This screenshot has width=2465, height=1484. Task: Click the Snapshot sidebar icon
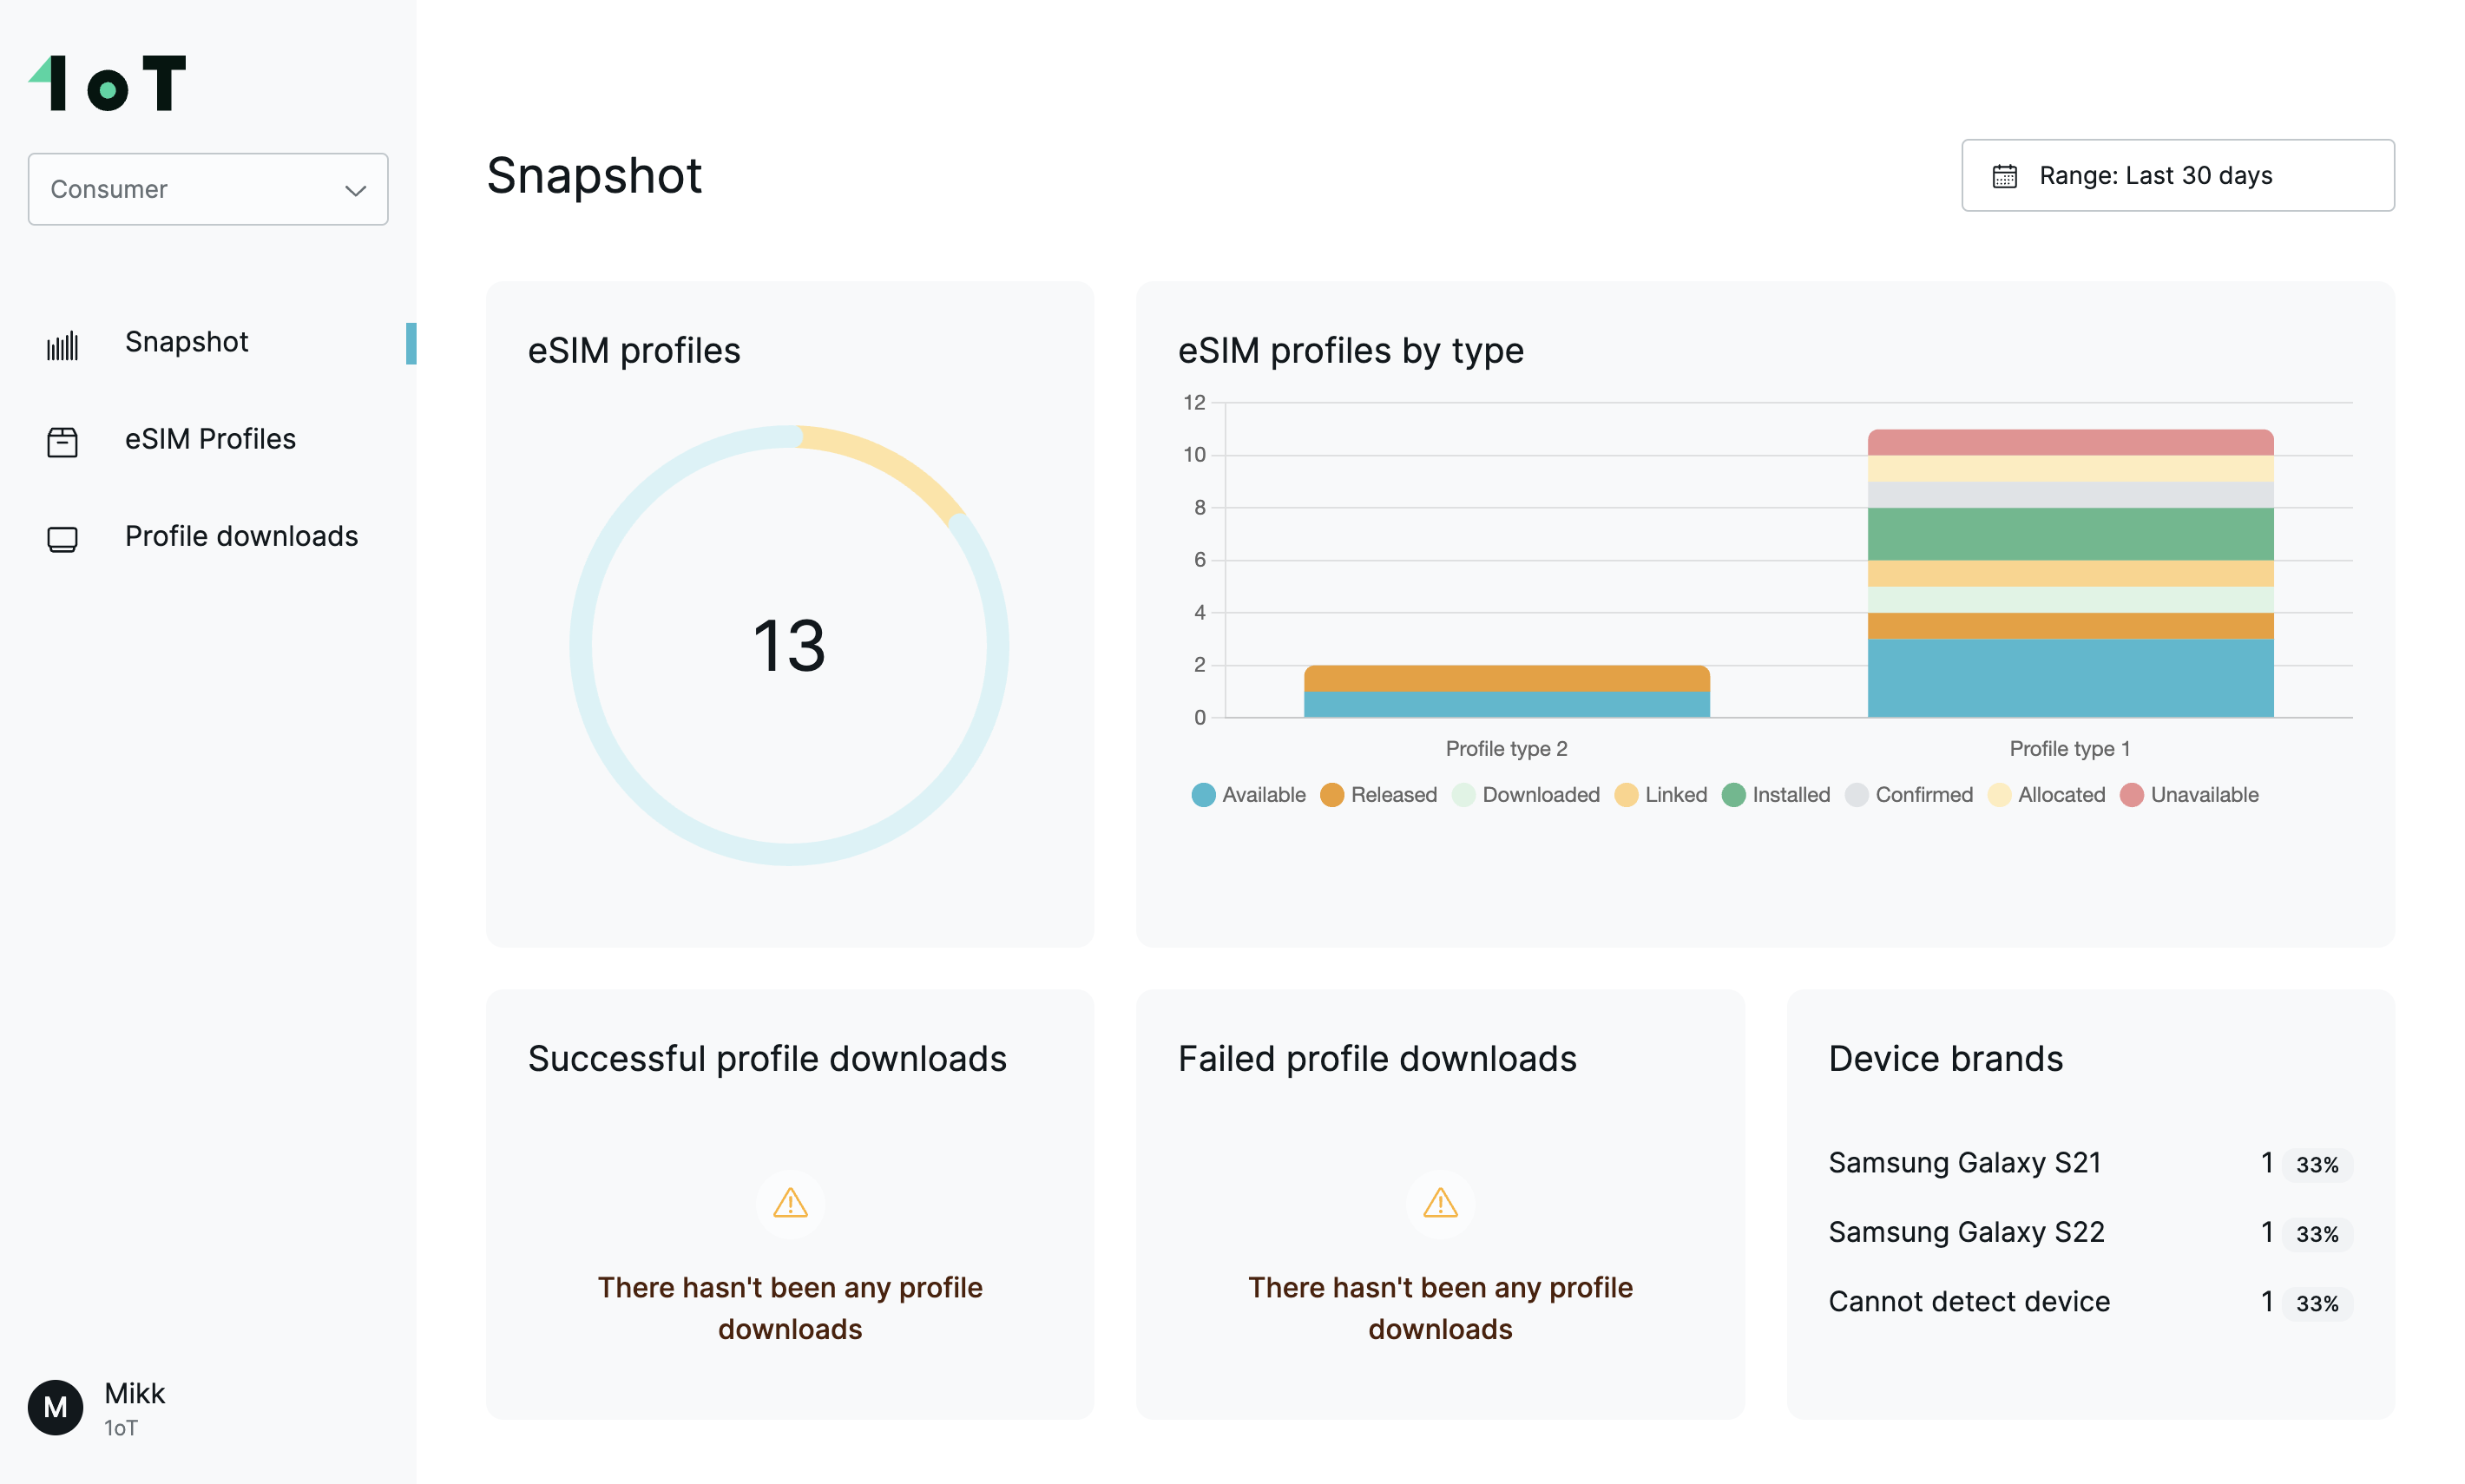coord(63,342)
